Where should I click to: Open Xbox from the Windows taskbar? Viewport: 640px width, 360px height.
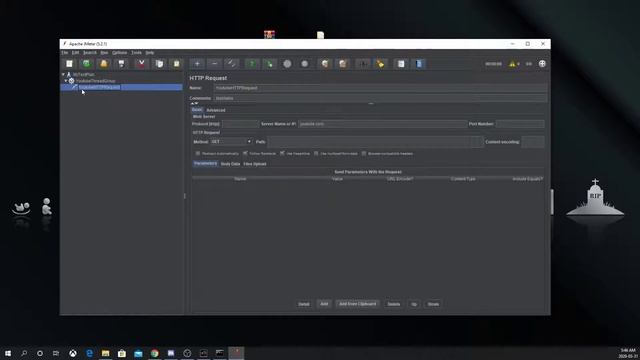pyautogui.click(x=73, y=353)
